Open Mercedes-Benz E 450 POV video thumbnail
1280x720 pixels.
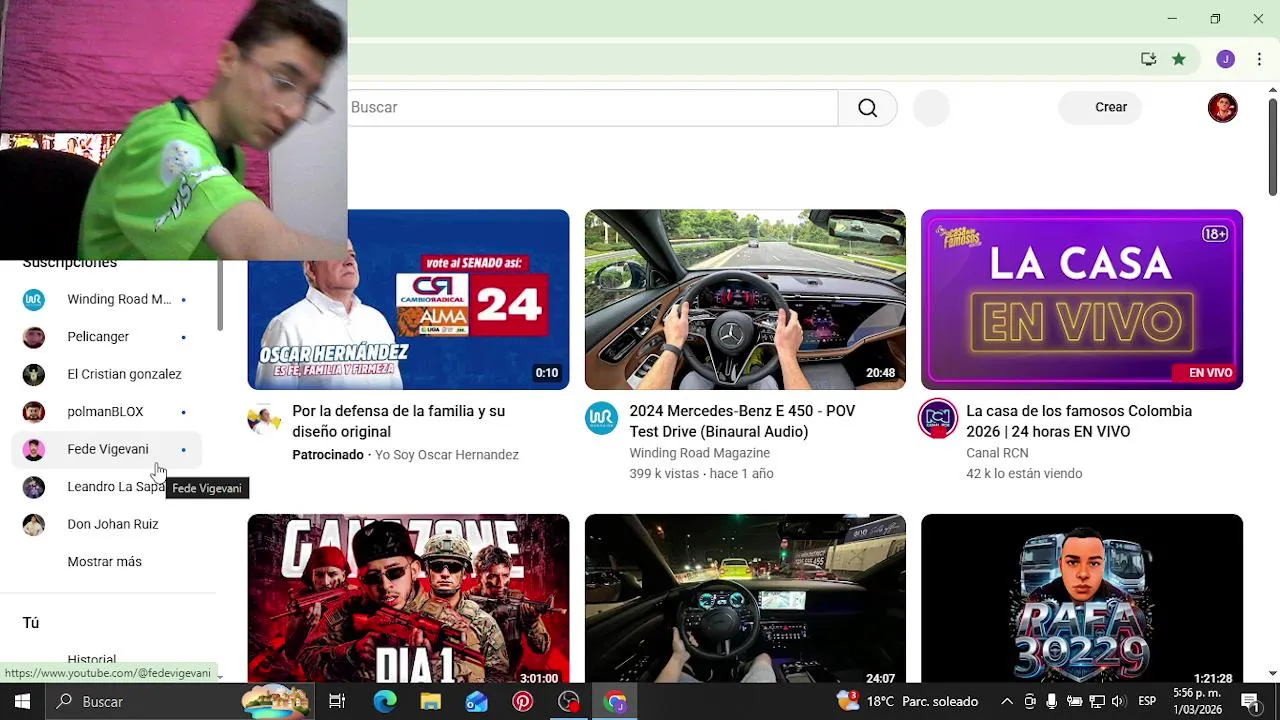[x=745, y=300]
